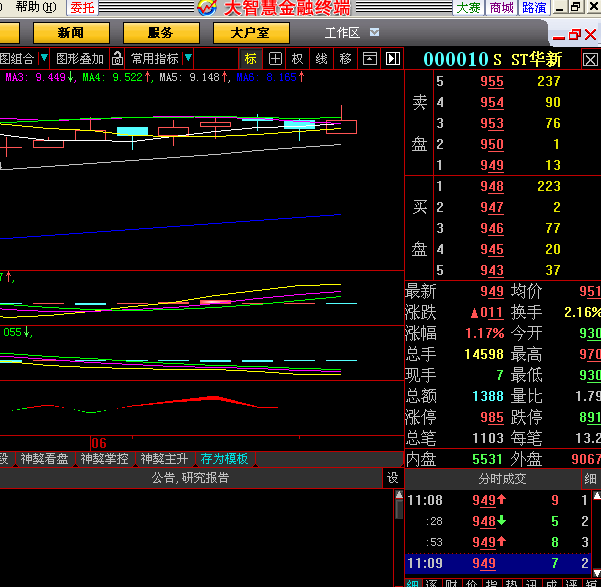601x587 pixels.
Task: Restore the inner window with red restore icon
Action: 575,35
